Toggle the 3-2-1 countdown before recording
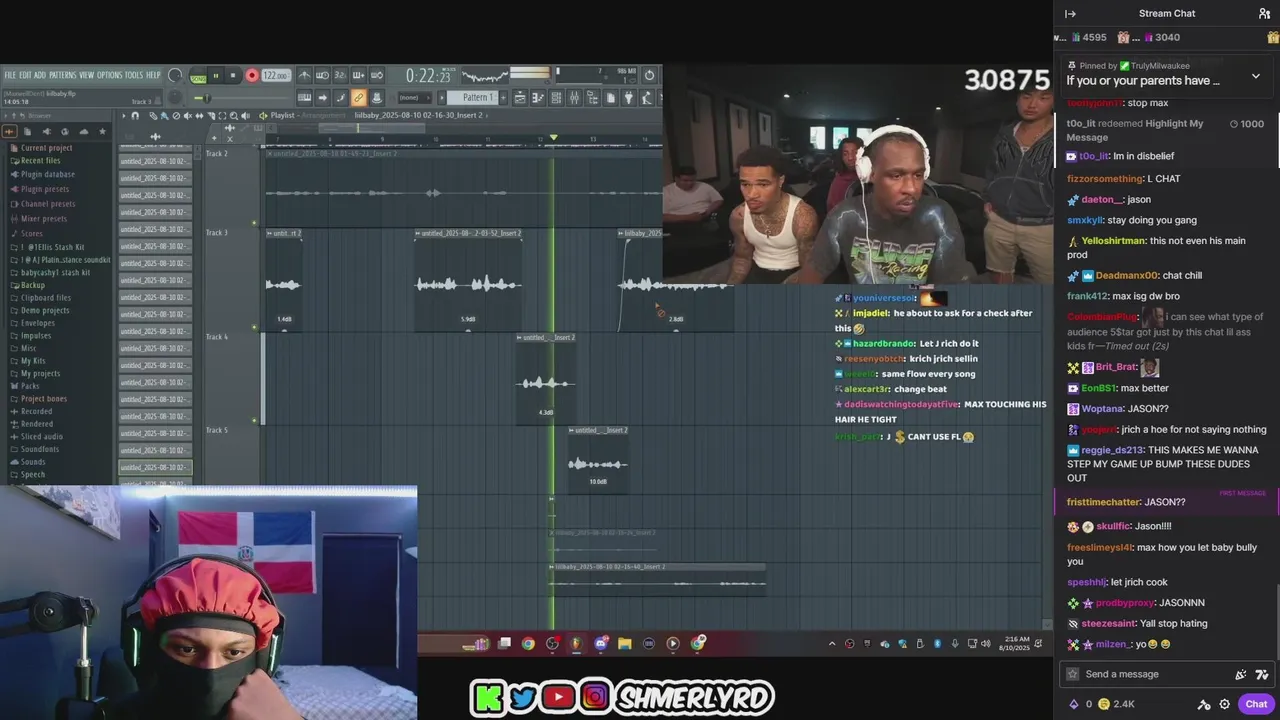Image resolution: width=1280 pixels, height=720 pixels. coord(340,75)
